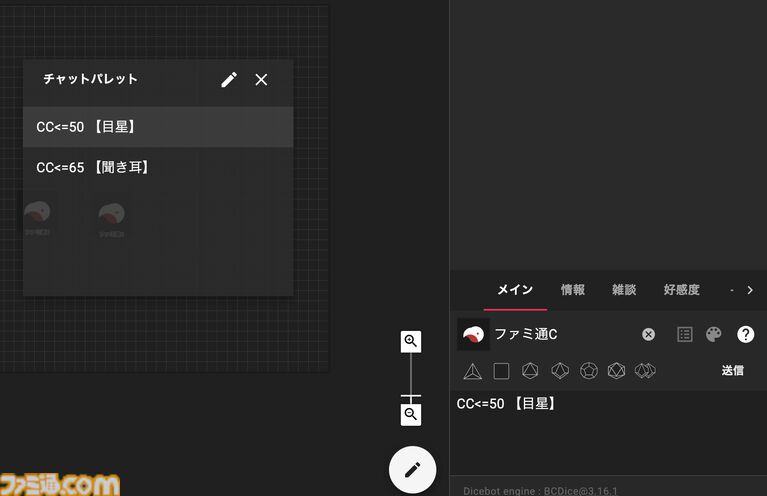Roll the D10 die

click(x=560, y=371)
